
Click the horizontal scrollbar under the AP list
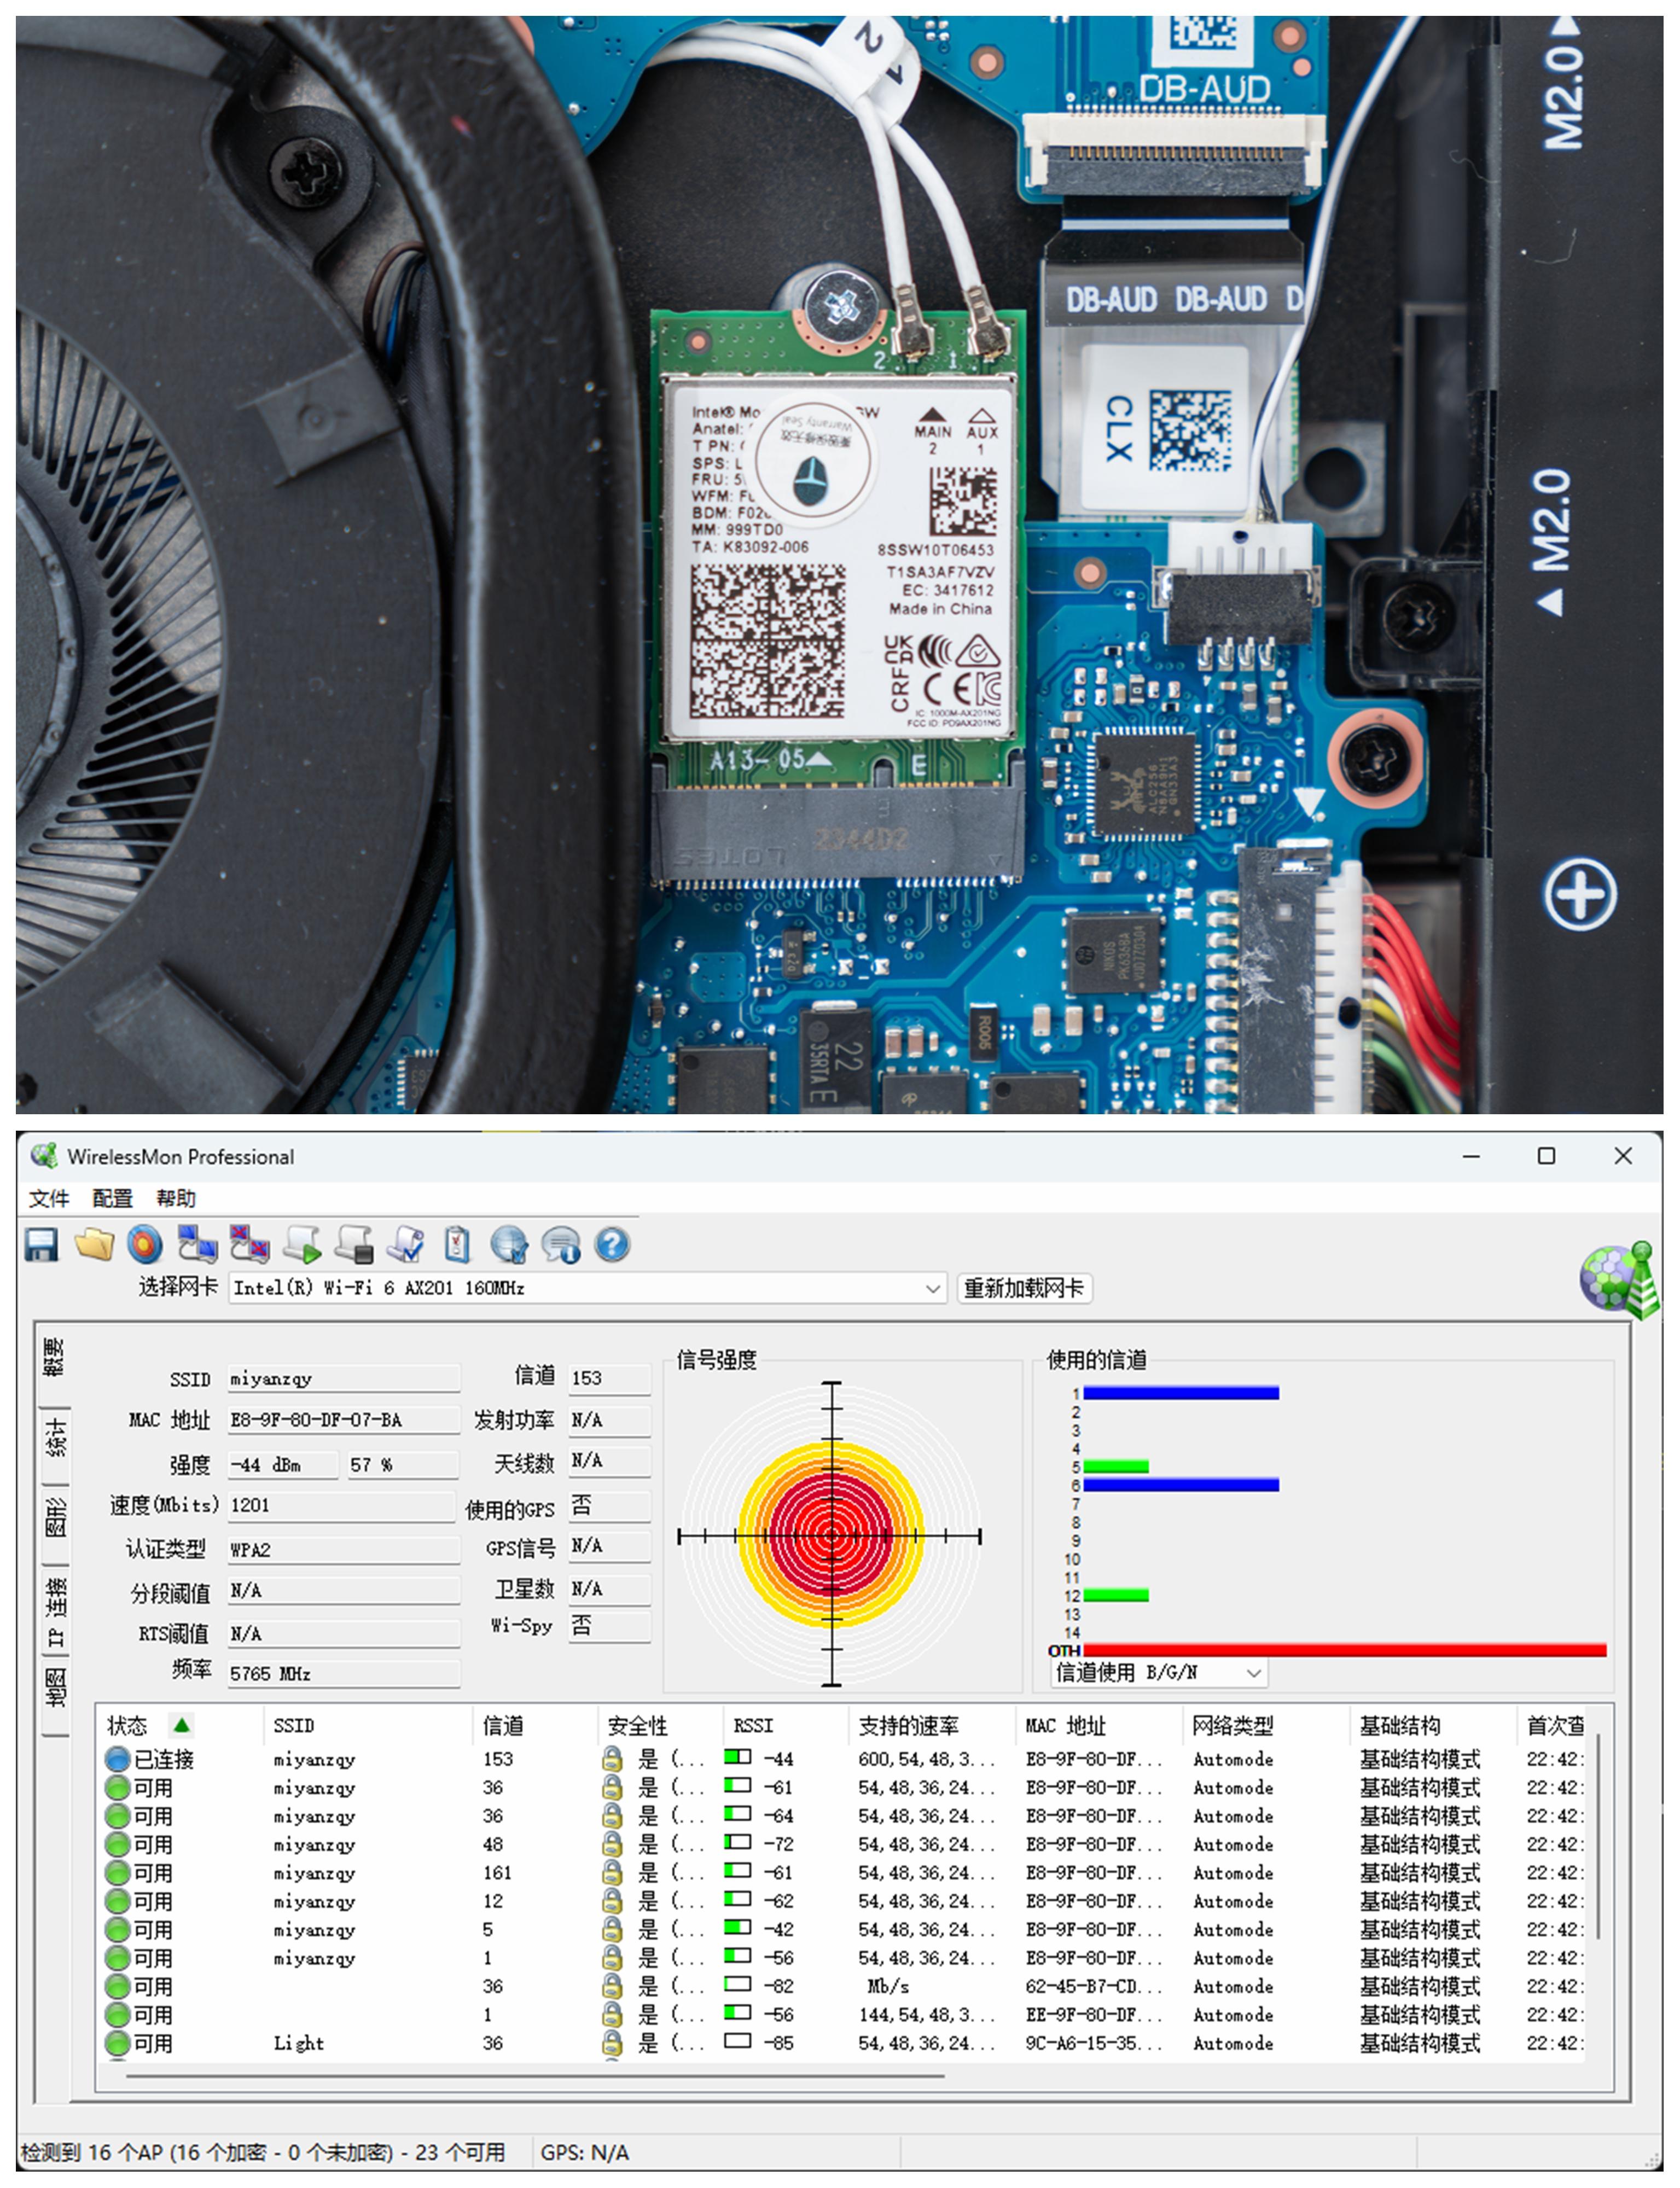(x=535, y=2076)
